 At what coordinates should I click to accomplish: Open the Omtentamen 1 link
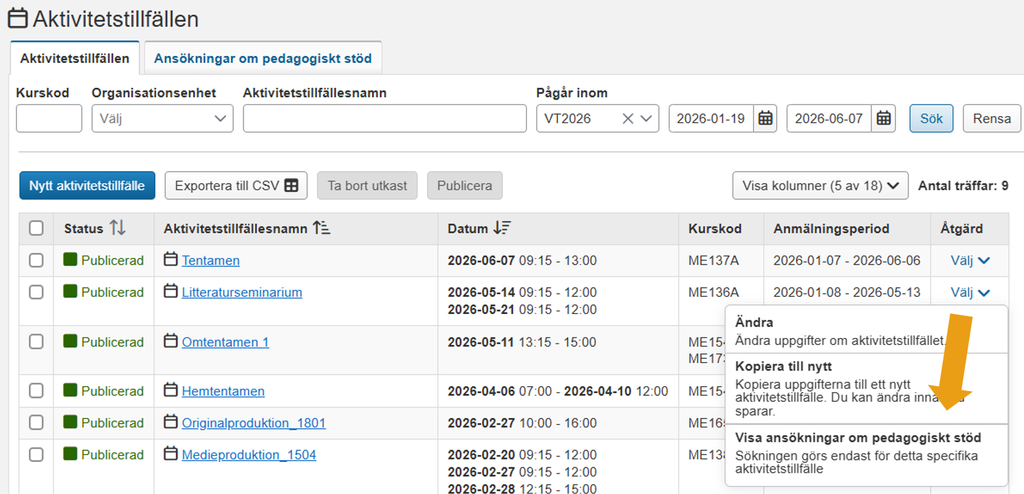point(225,342)
